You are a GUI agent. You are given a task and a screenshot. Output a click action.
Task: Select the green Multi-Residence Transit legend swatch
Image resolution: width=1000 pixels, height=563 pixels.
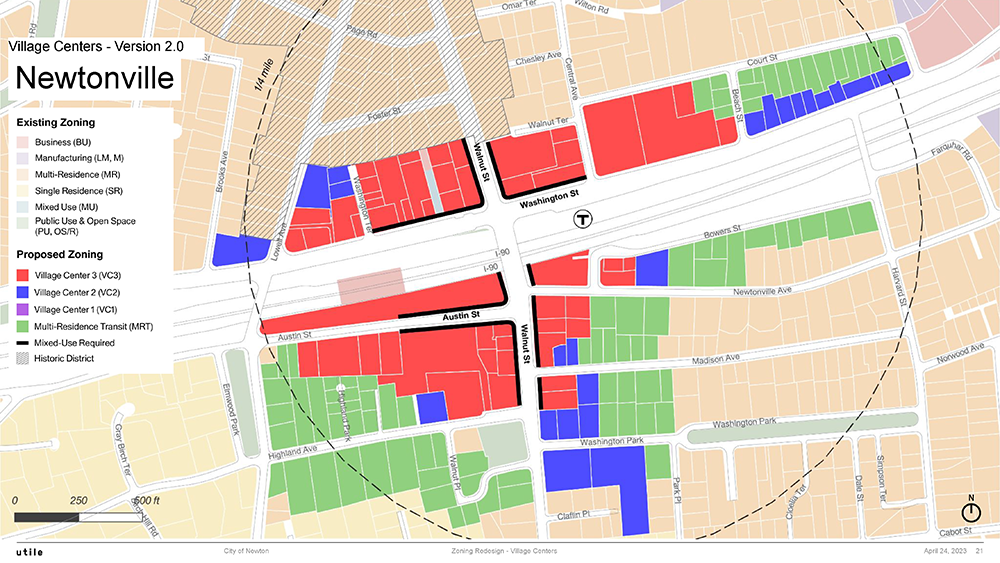pyautogui.click(x=22, y=326)
